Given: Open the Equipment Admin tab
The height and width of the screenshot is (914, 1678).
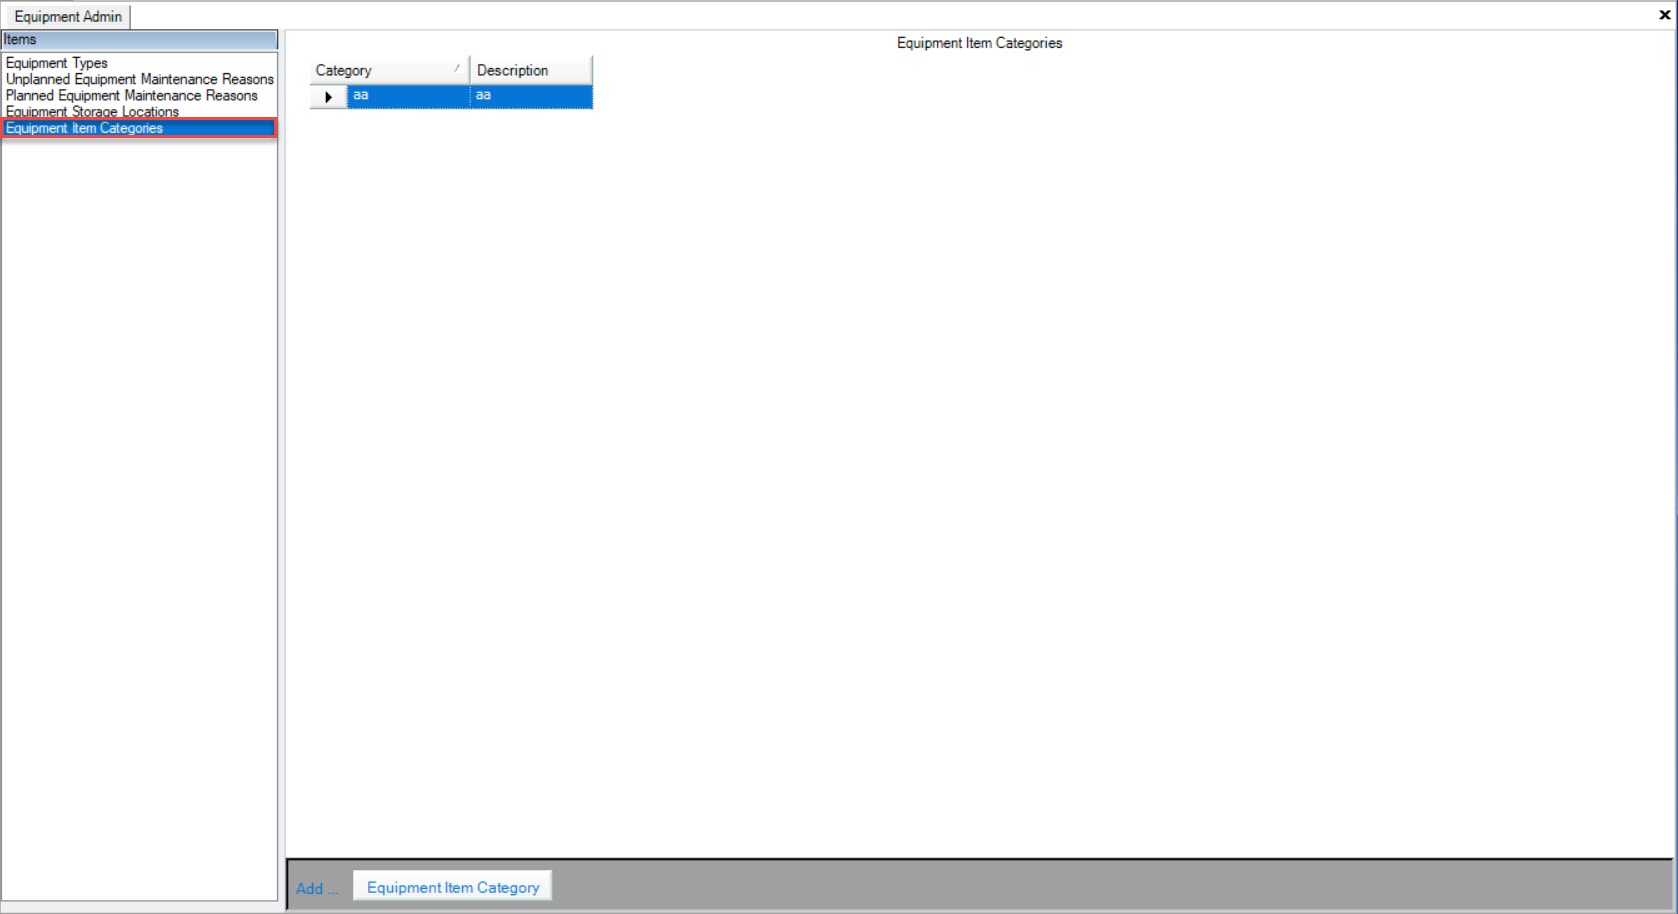Looking at the screenshot, I should tap(67, 16).
